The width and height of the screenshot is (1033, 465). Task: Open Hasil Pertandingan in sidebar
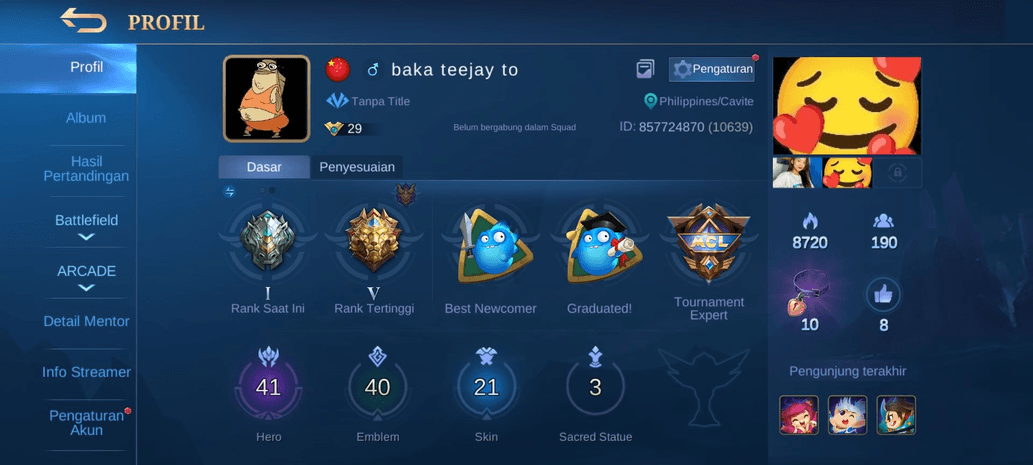(86, 169)
